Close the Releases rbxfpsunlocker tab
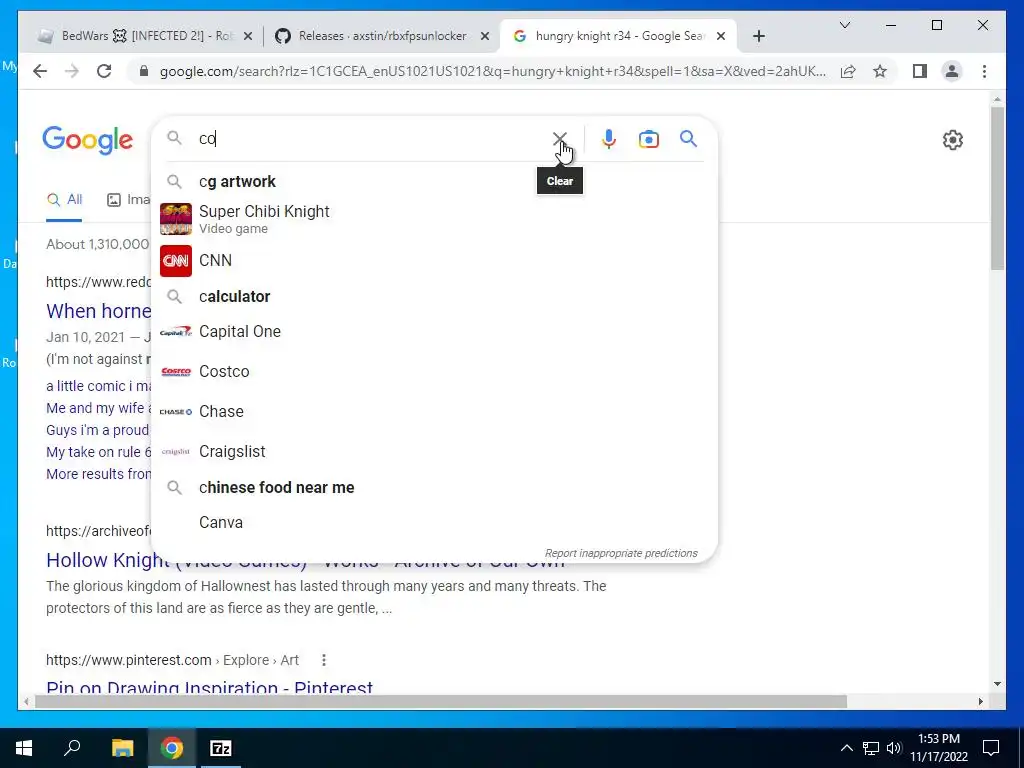The width and height of the screenshot is (1024, 768). (x=485, y=36)
